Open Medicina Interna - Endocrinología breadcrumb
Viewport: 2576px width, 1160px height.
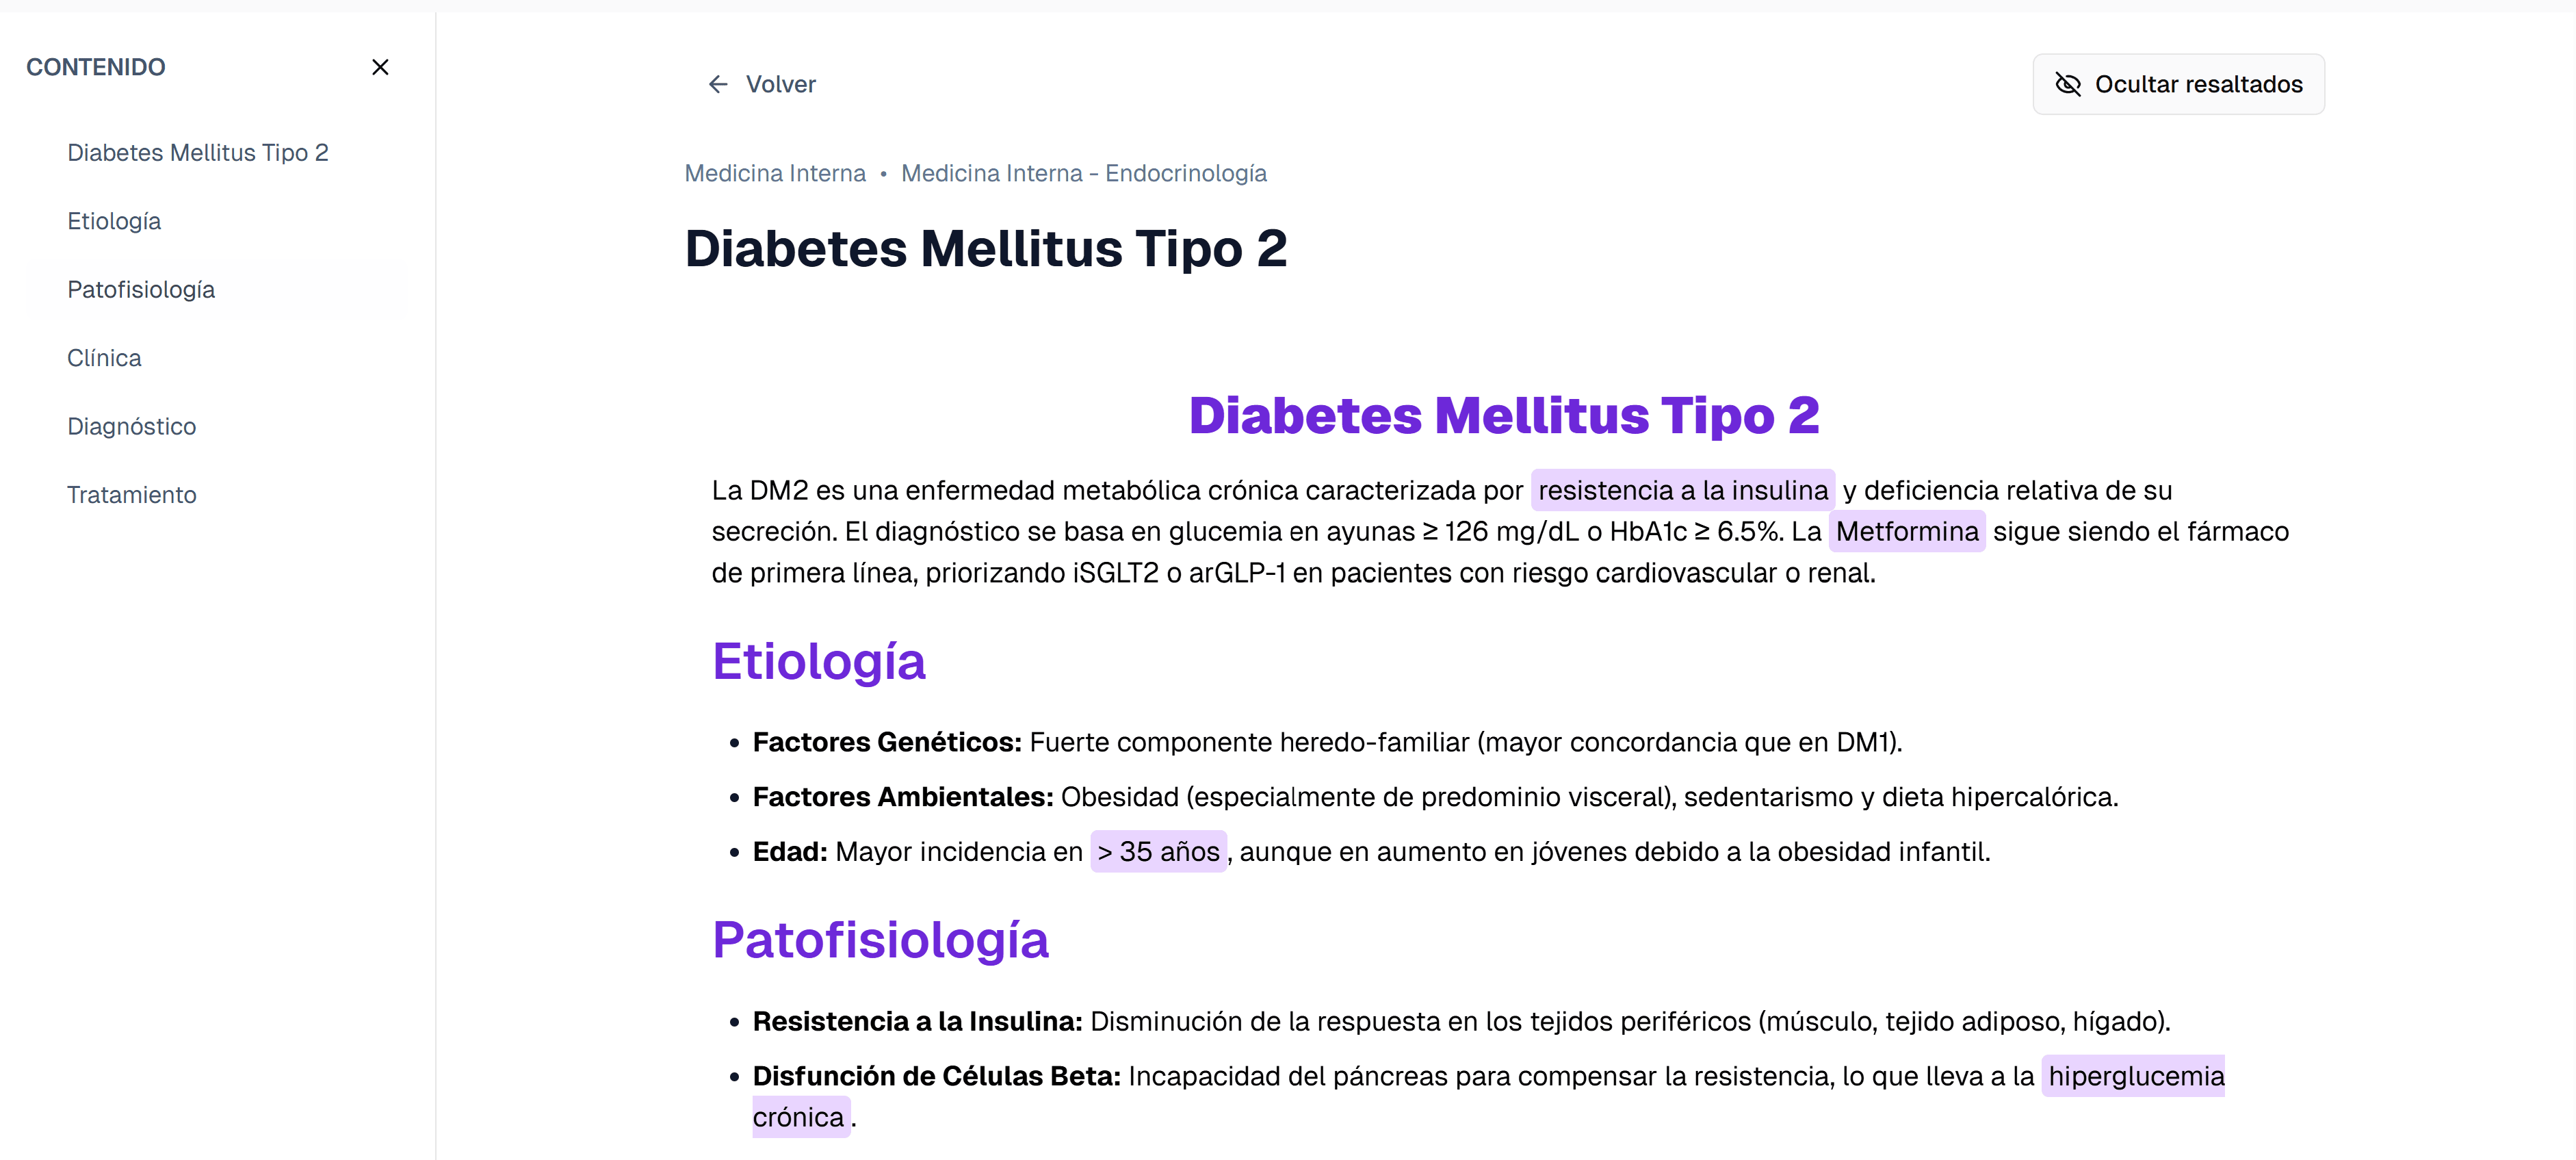[x=1083, y=173]
